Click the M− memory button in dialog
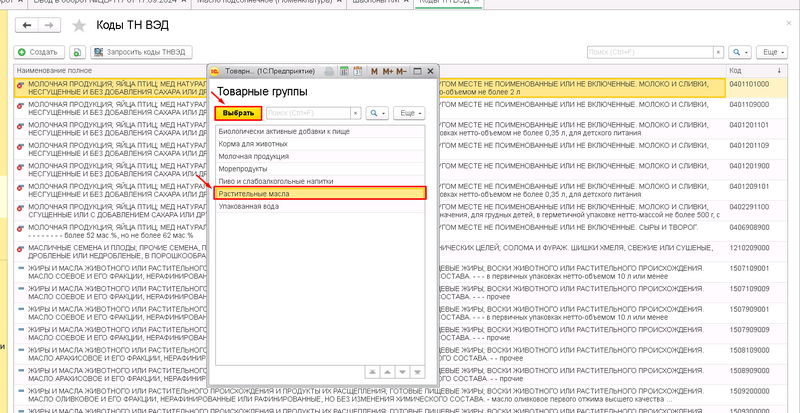This screenshot has height=413, width=800. point(402,71)
